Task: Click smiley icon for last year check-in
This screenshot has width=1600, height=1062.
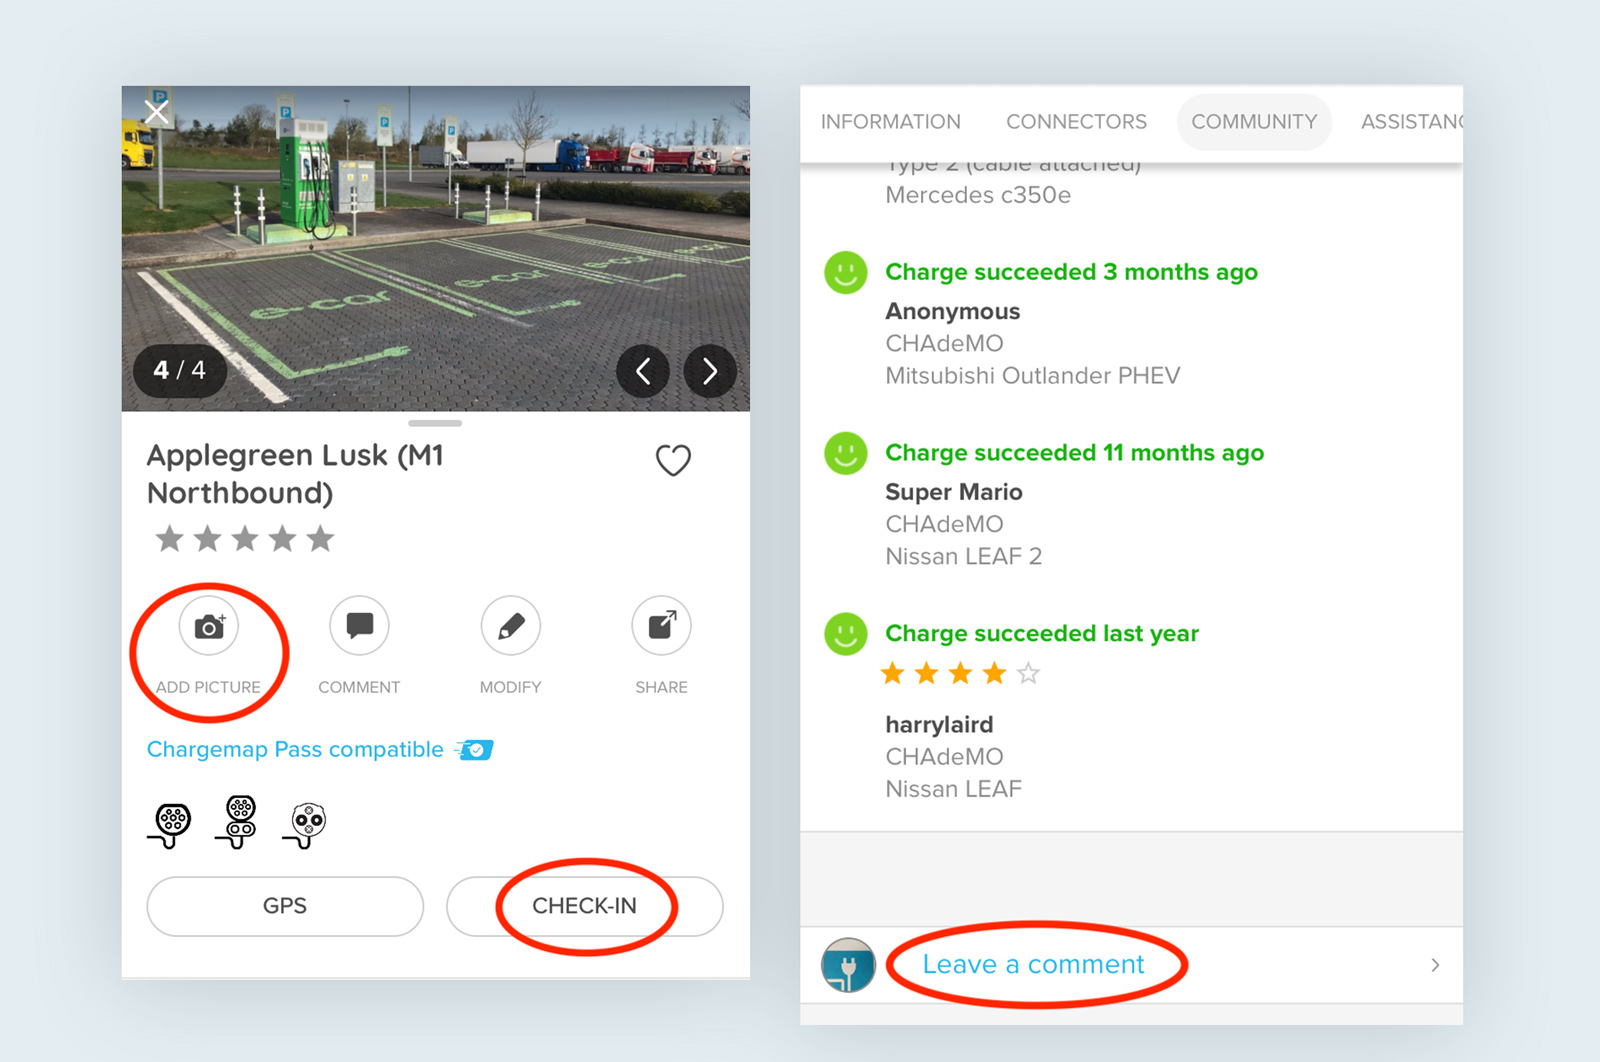Action: (845, 634)
